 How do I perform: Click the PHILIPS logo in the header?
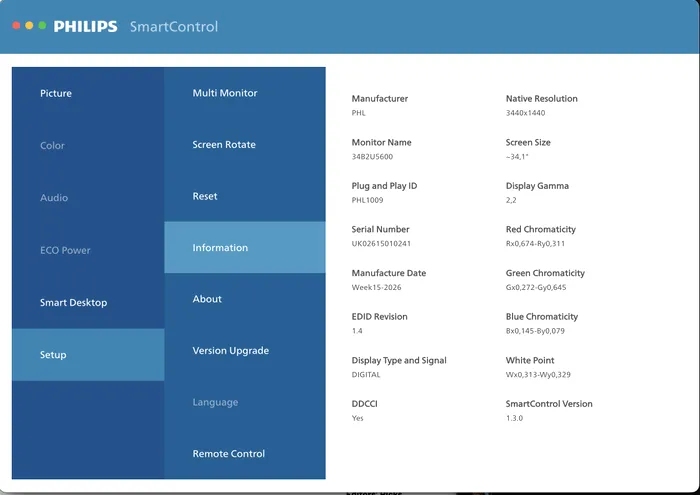[85, 26]
